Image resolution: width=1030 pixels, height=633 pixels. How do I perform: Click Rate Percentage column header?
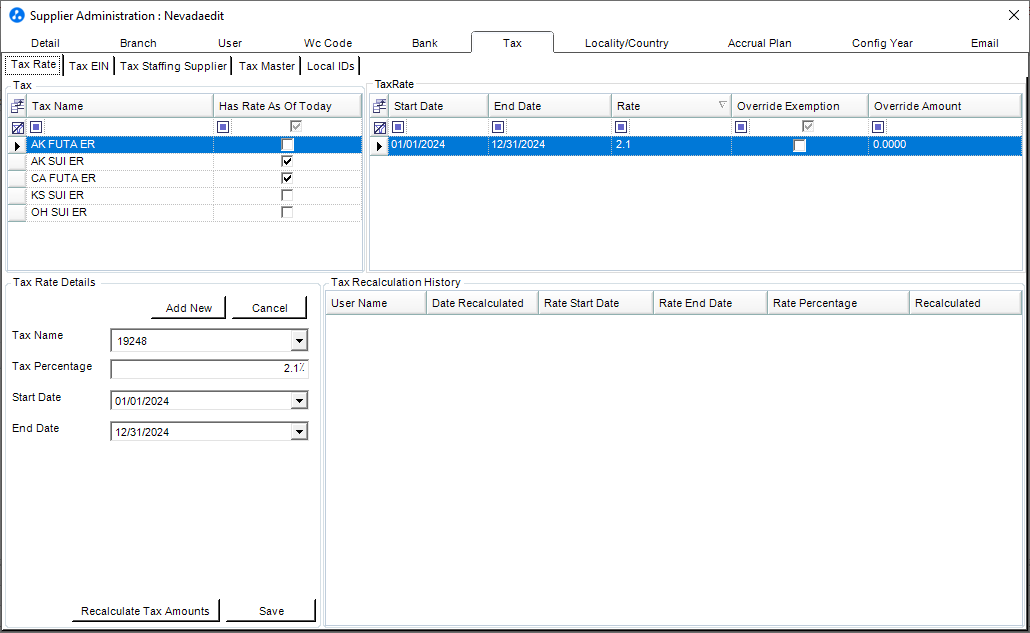pyautogui.click(x=838, y=303)
